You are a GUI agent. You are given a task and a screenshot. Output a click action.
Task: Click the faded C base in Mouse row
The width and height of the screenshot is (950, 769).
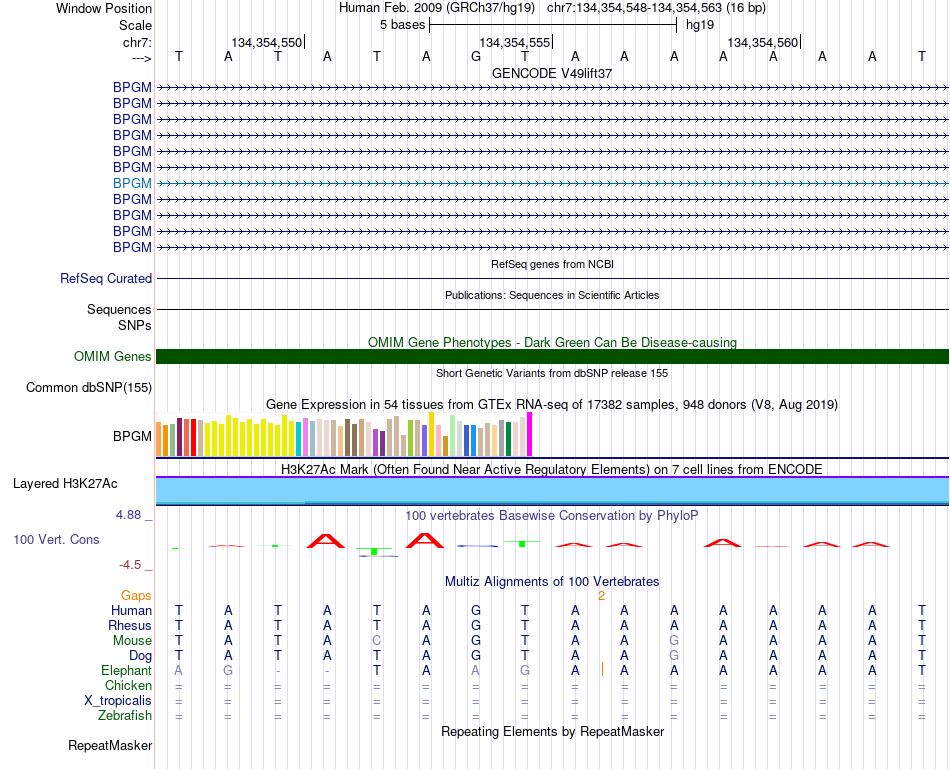[377, 641]
